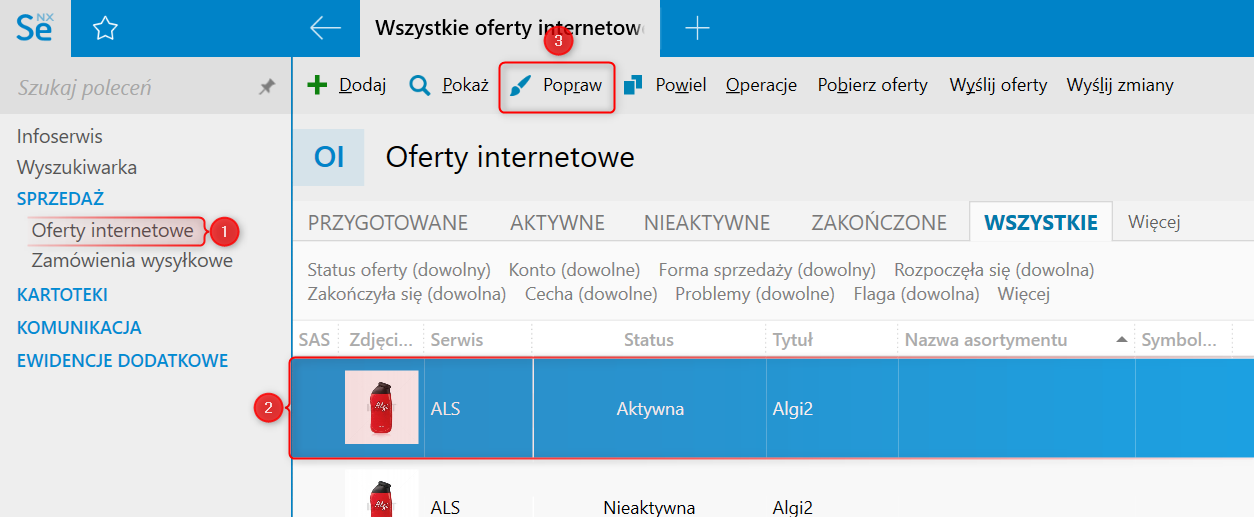This screenshot has height=517, width=1254.
Task: Sort by the Status column
Action: pyautogui.click(x=649, y=340)
